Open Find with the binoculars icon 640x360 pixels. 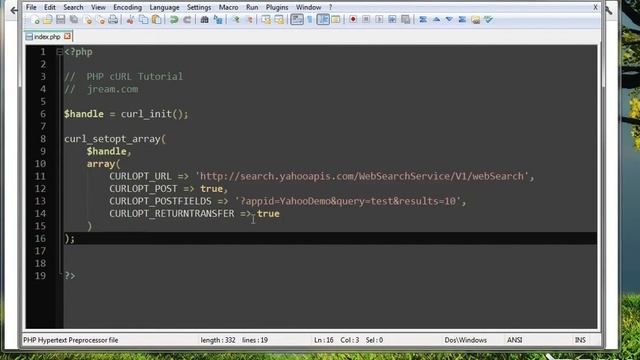[x=204, y=20]
